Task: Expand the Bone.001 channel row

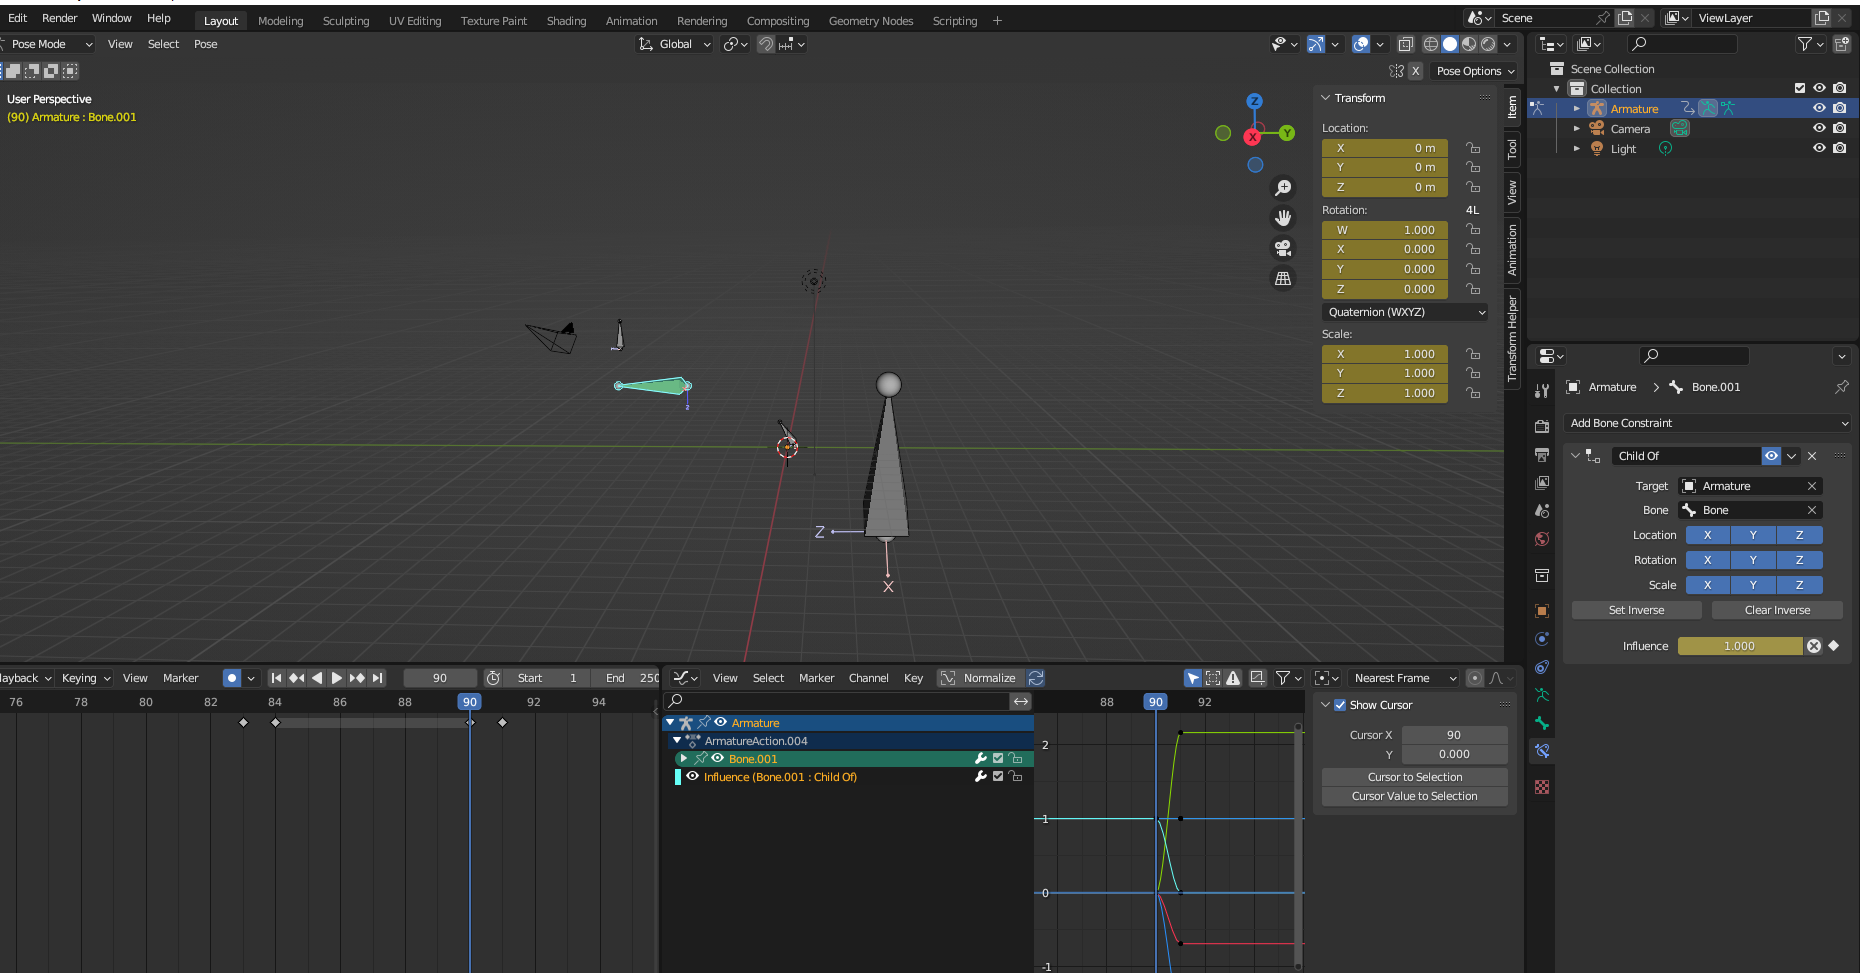Action: coord(683,759)
